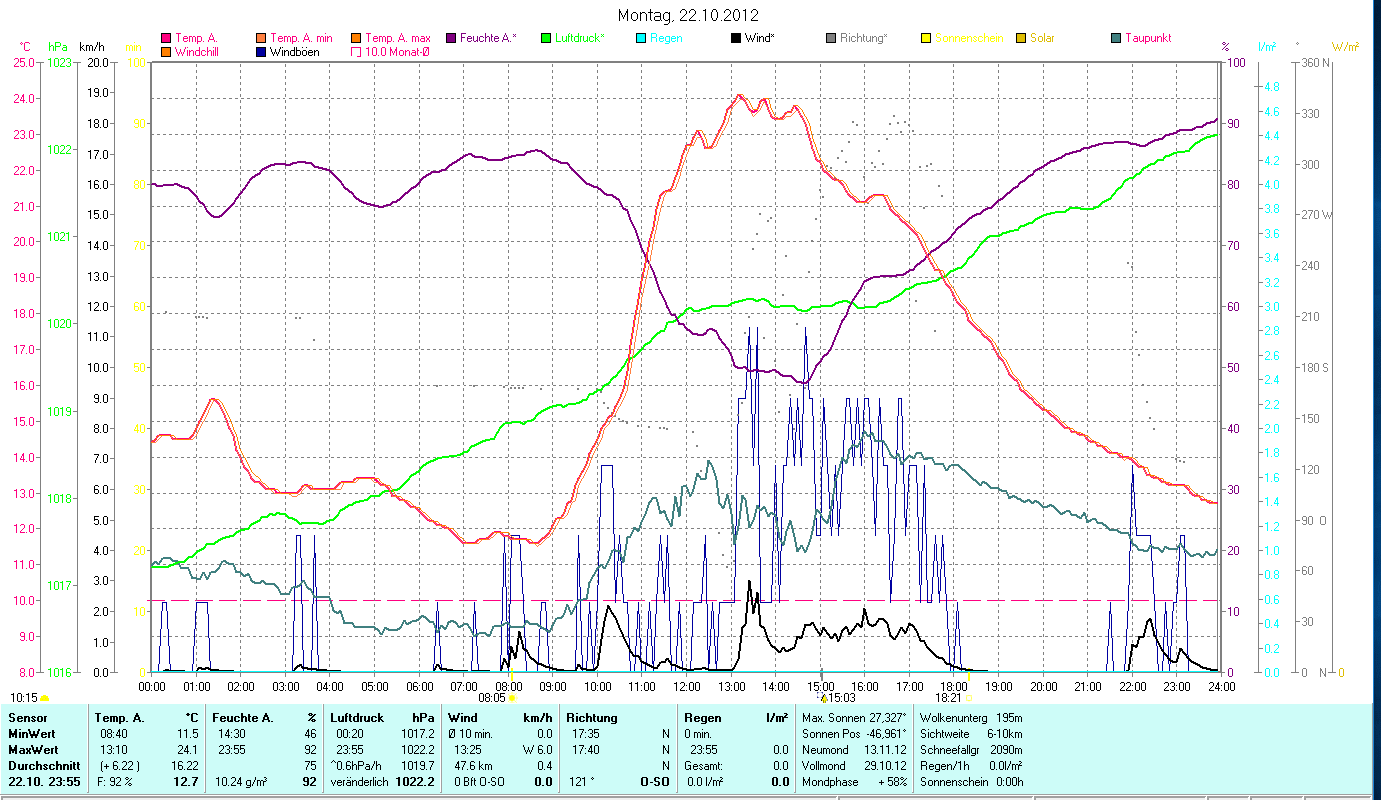The width and height of the screenshot is (1381, 800).
Task: Click the current pressure value 1022.2
Action: point(416,780)
